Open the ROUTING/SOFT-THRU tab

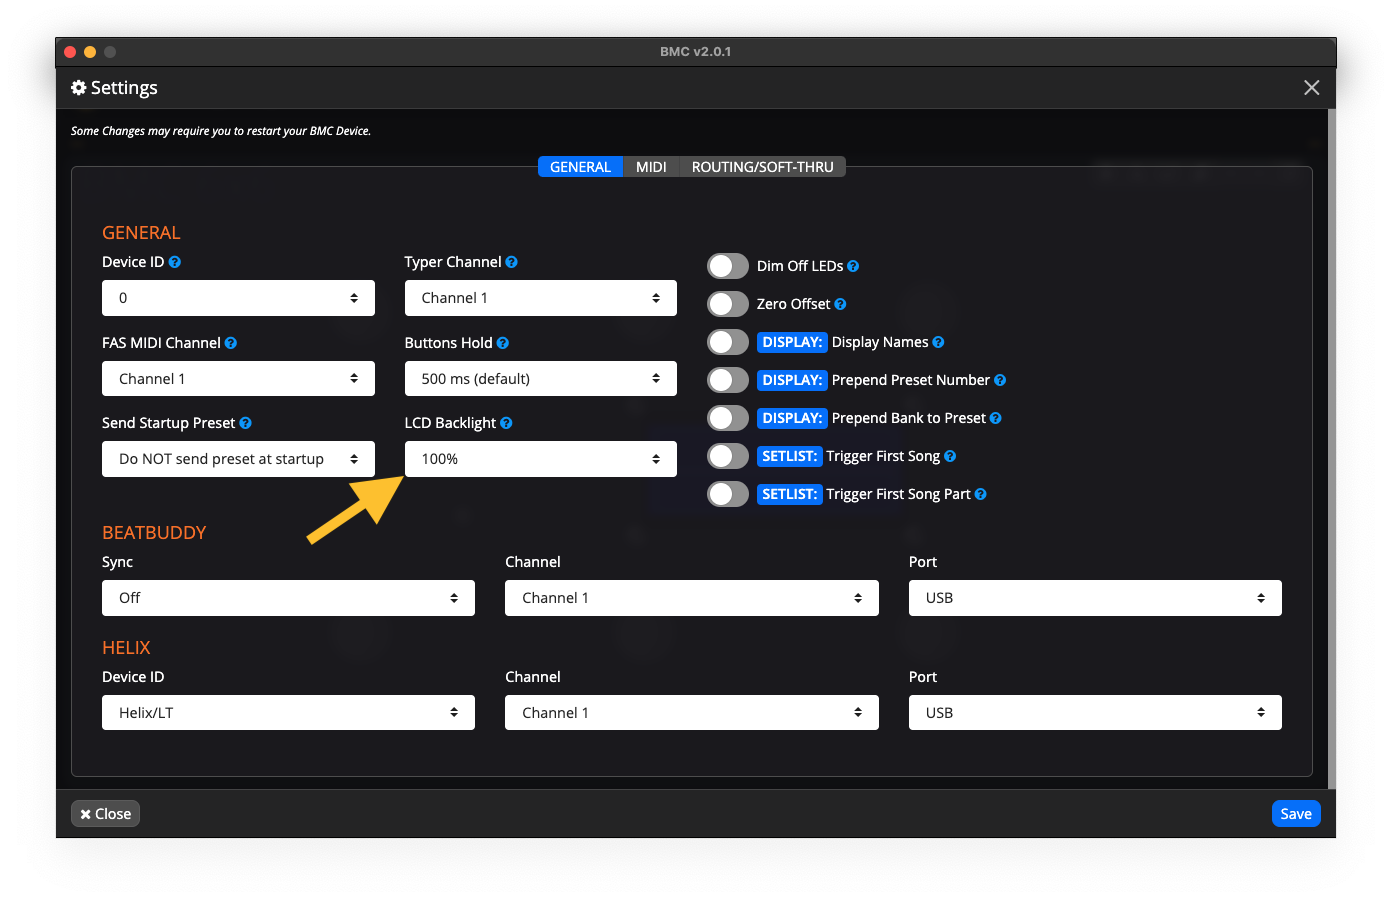763,167
